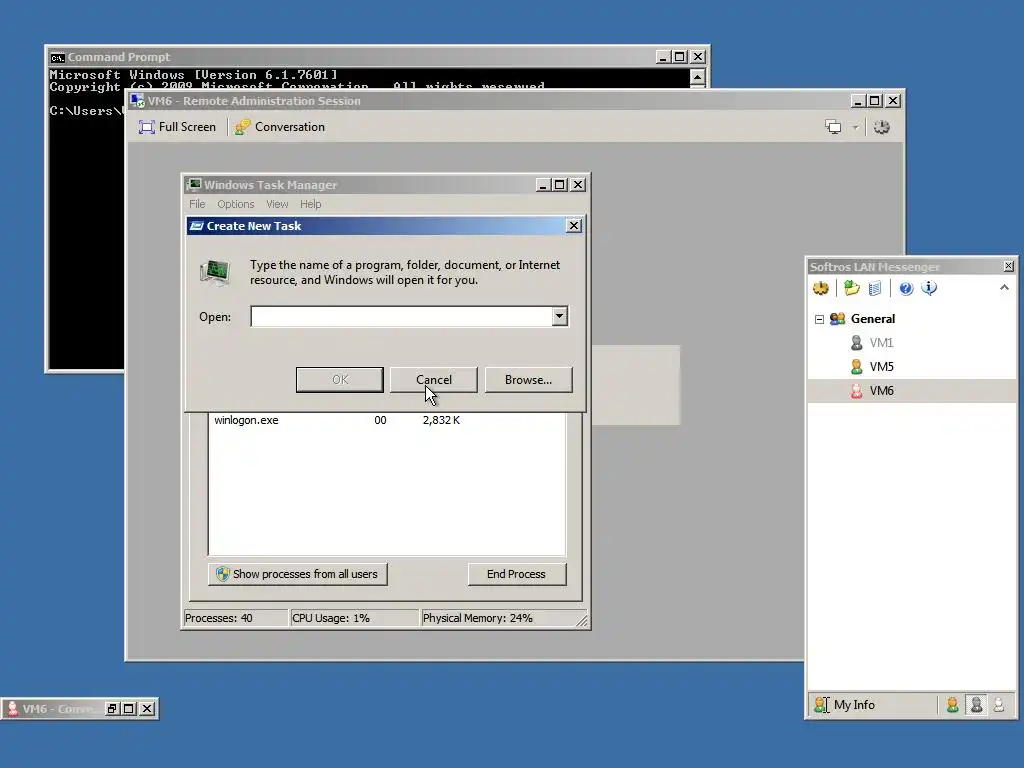Click the green-arrow folder icon in Softros Messenger

coord(852,288)
